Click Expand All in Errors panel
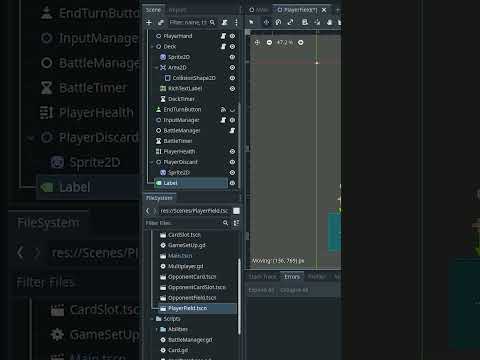 point(261,290)
